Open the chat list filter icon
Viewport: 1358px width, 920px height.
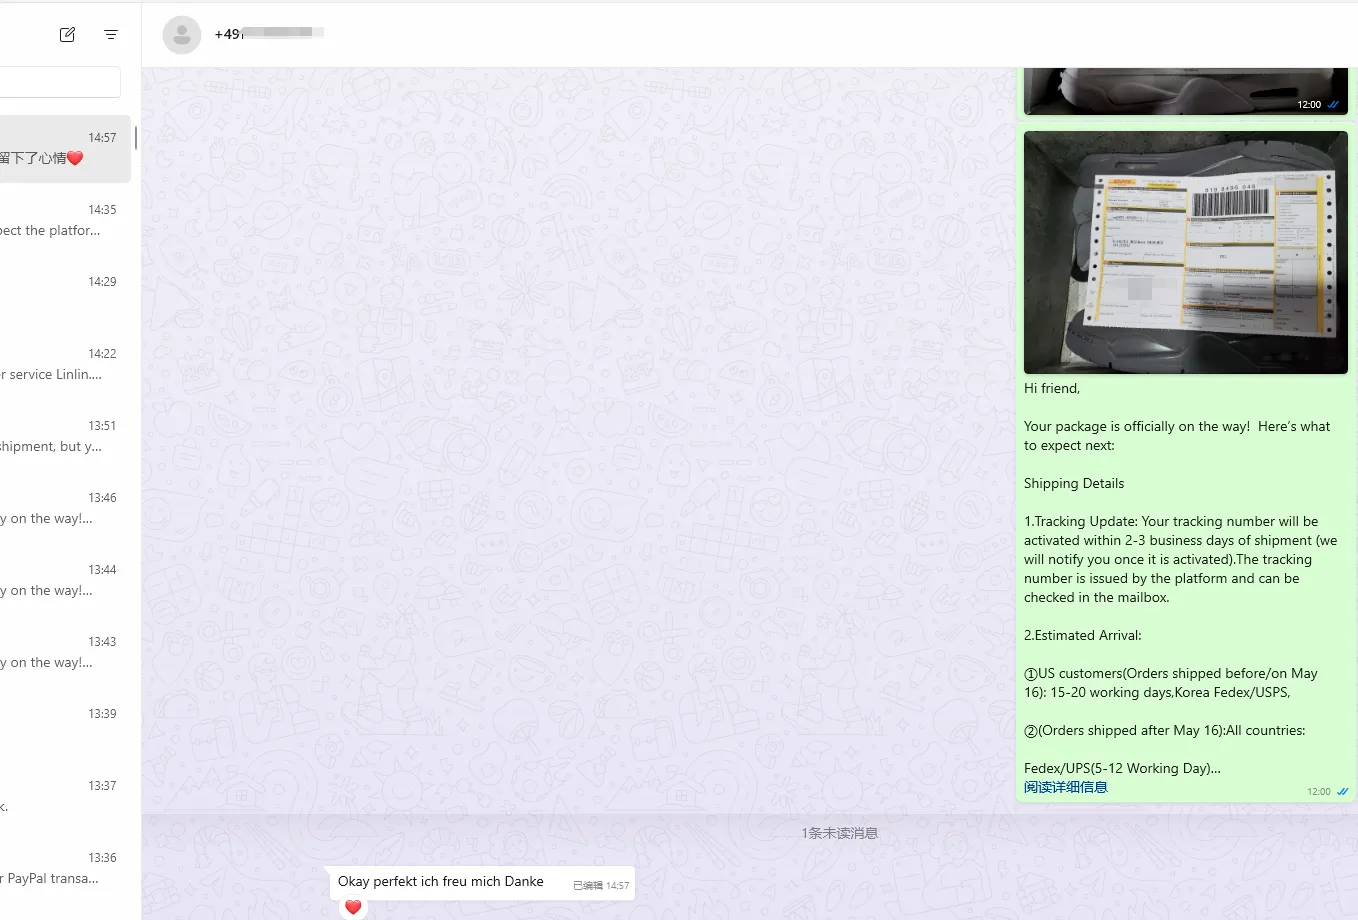111,35
